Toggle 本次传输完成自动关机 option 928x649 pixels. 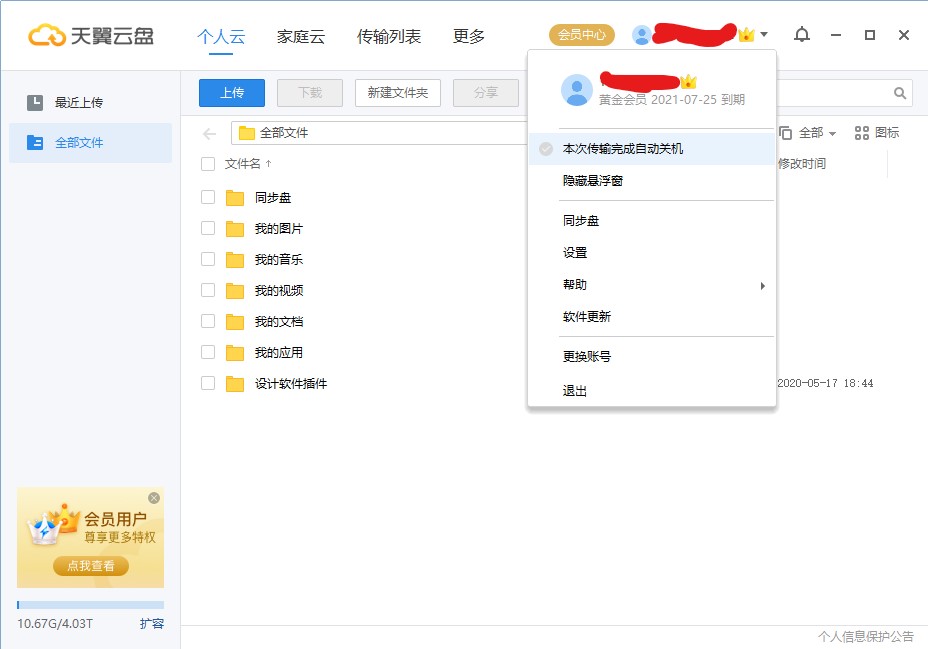point(652,149)
